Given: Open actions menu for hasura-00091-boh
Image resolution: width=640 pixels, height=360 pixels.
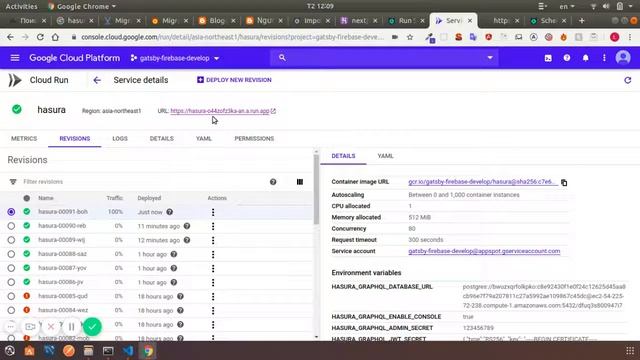Looking at the screenshot, I should 213,212.
